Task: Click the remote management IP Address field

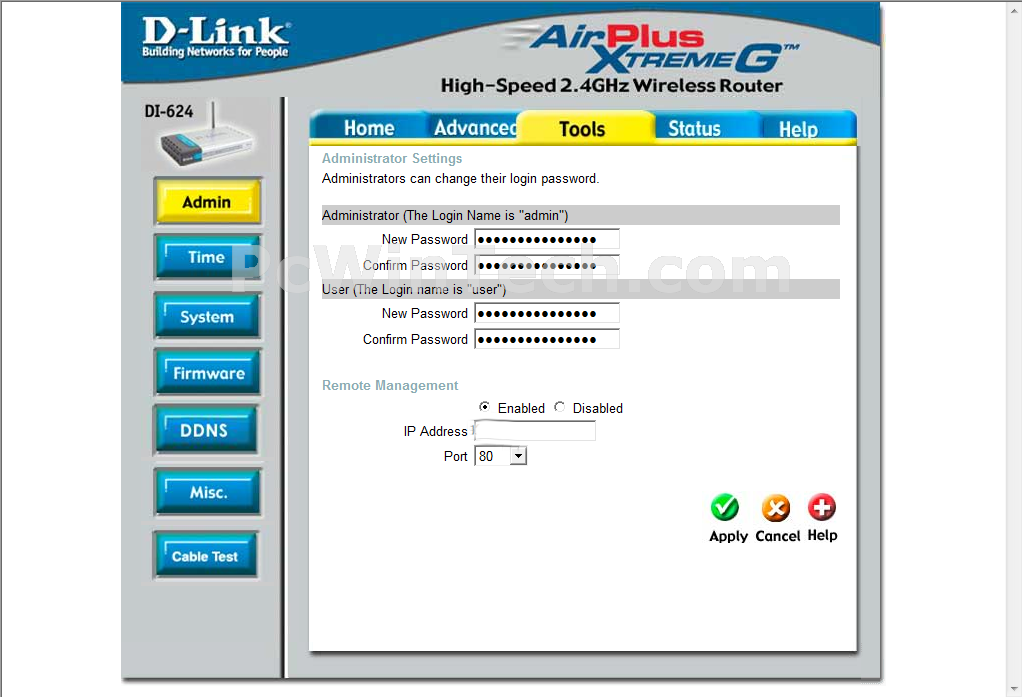Action: click(535, 430)
